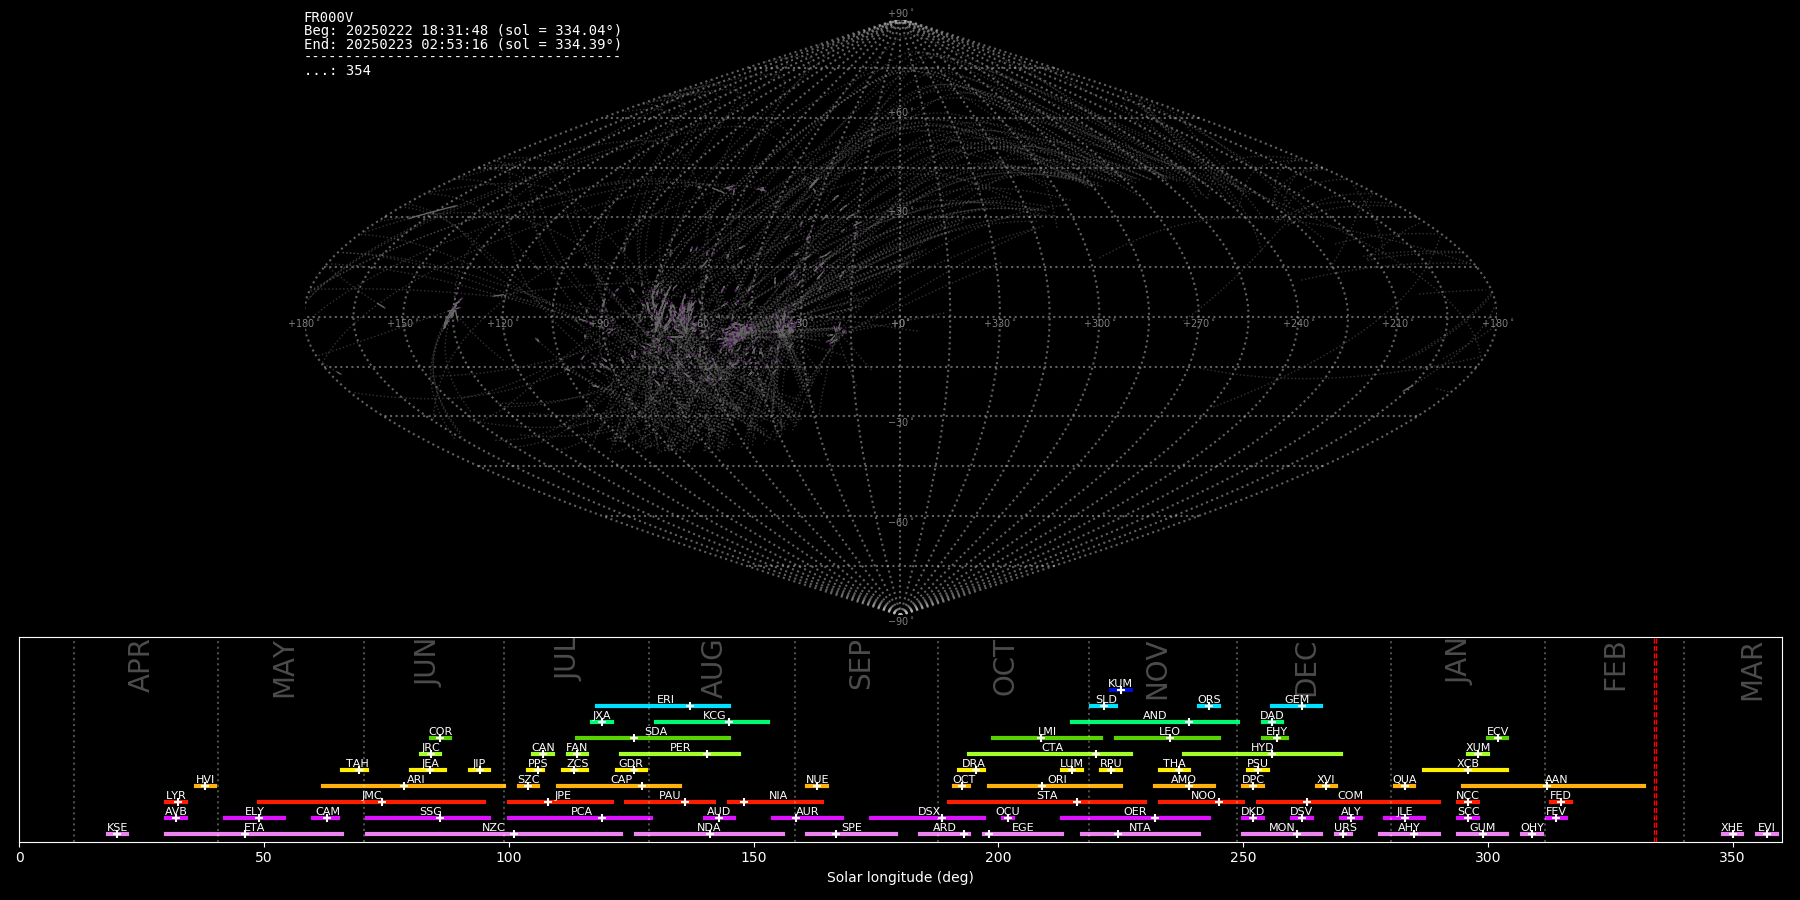Click the COM shower label

[1350, 796]
